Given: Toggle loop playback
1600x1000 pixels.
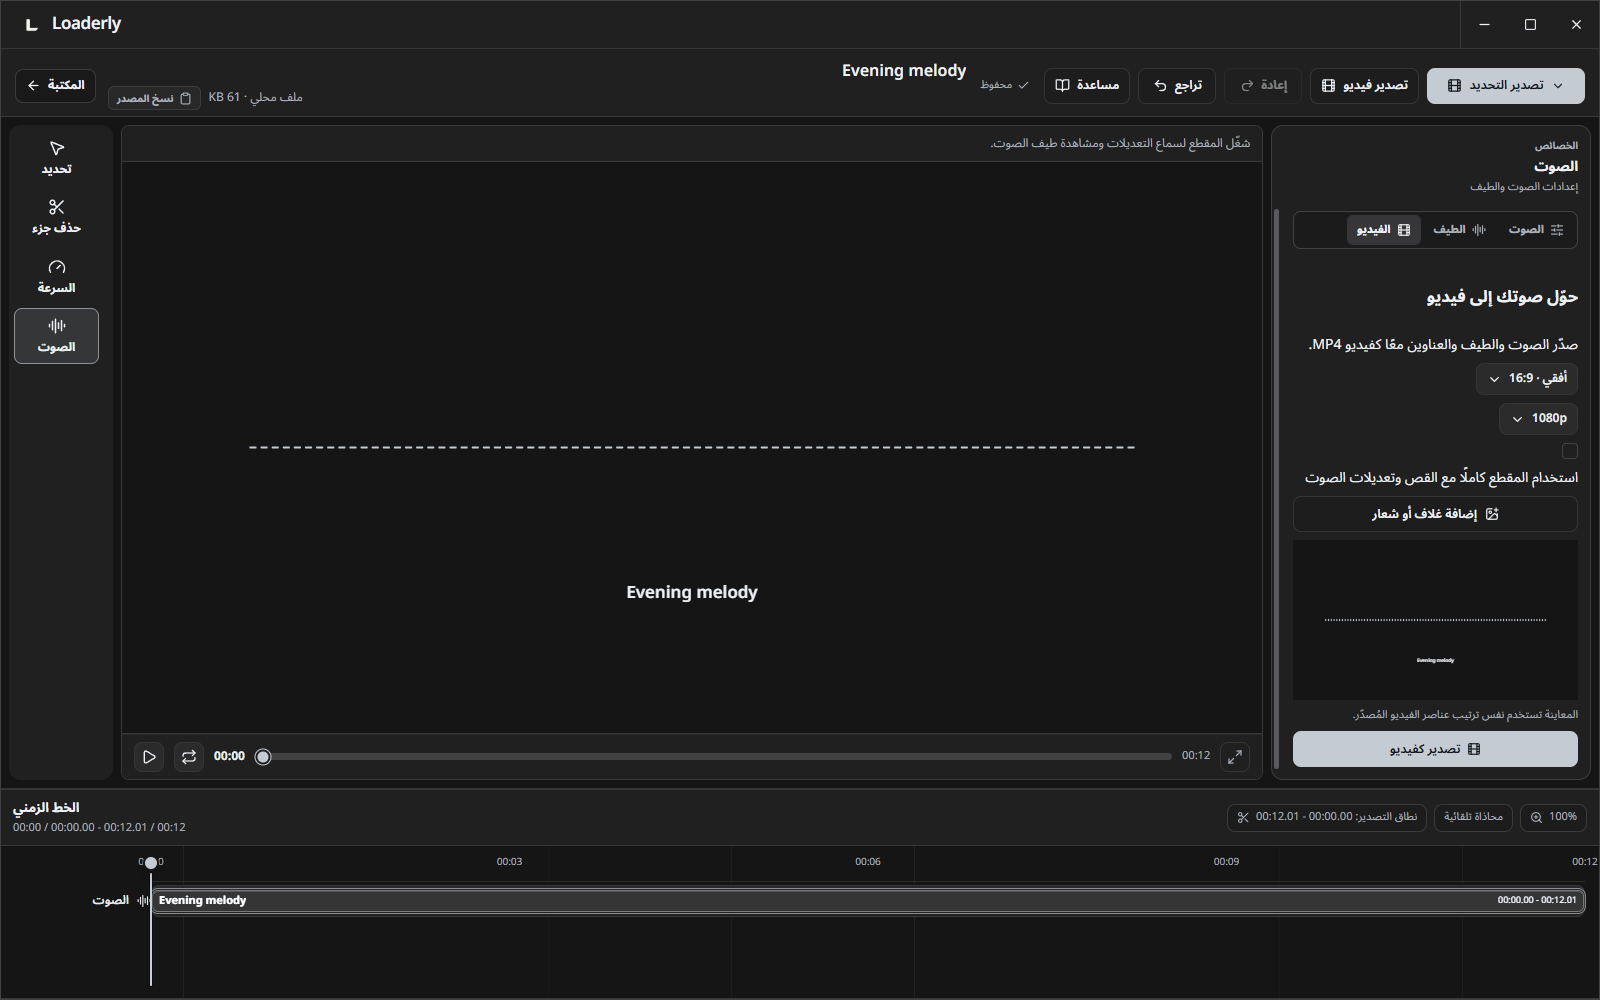Looking at the screenshot, I should pos(189,757).
